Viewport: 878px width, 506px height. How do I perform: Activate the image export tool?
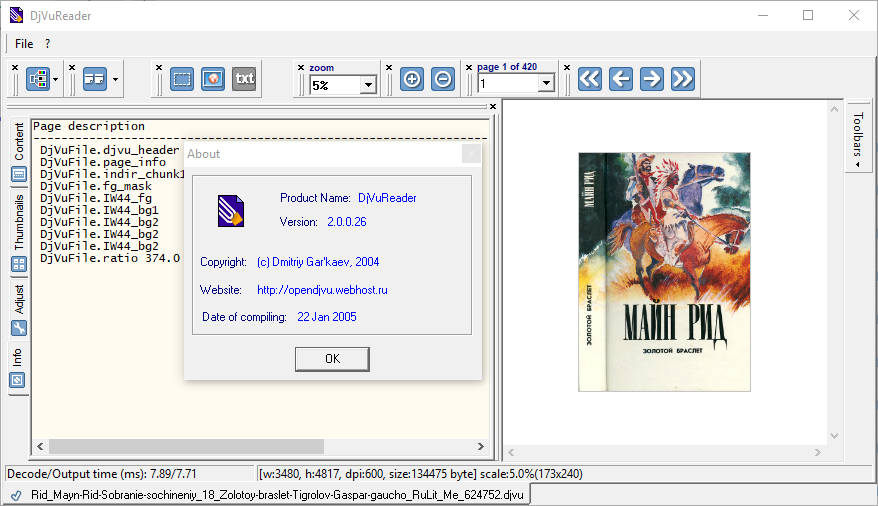tap(213, 79)
